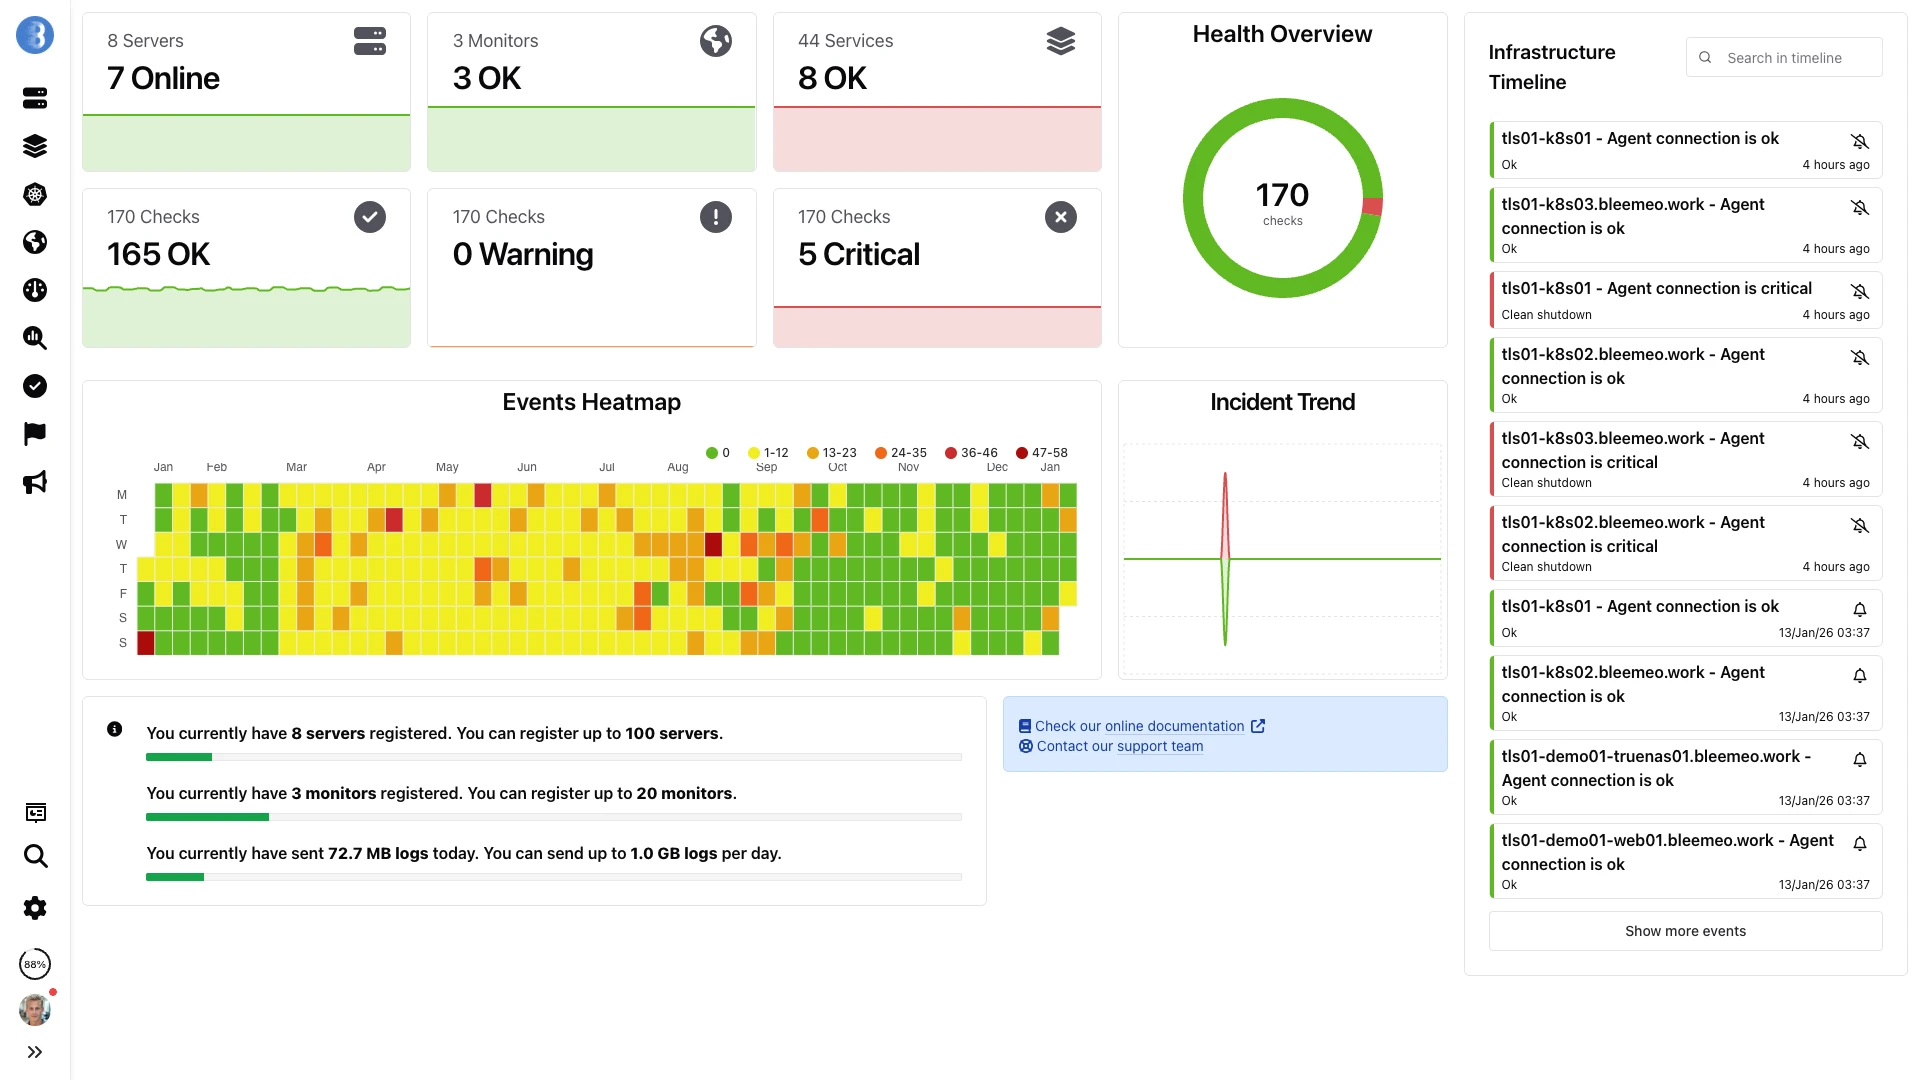The width and height of the screenshot is (1920, 1080).
Task: Select the globe icon for monitors
Action: [x=35, y=242]
